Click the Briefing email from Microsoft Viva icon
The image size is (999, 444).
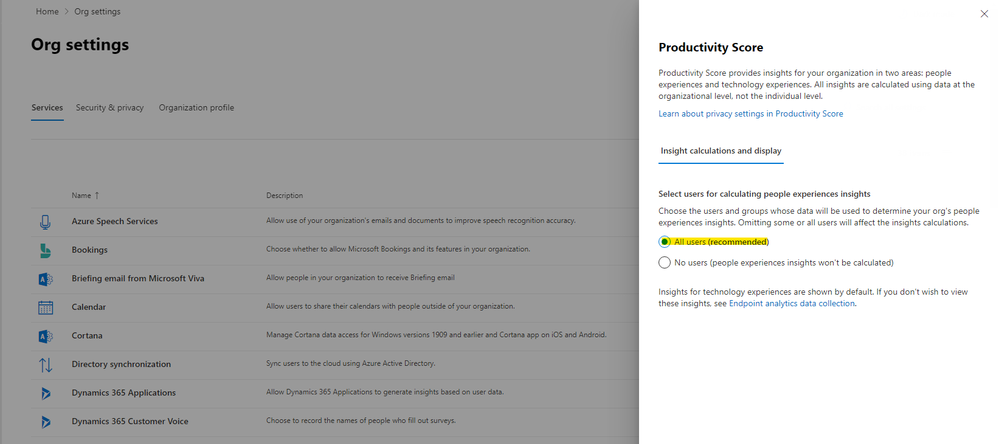[x=45, y=279]
